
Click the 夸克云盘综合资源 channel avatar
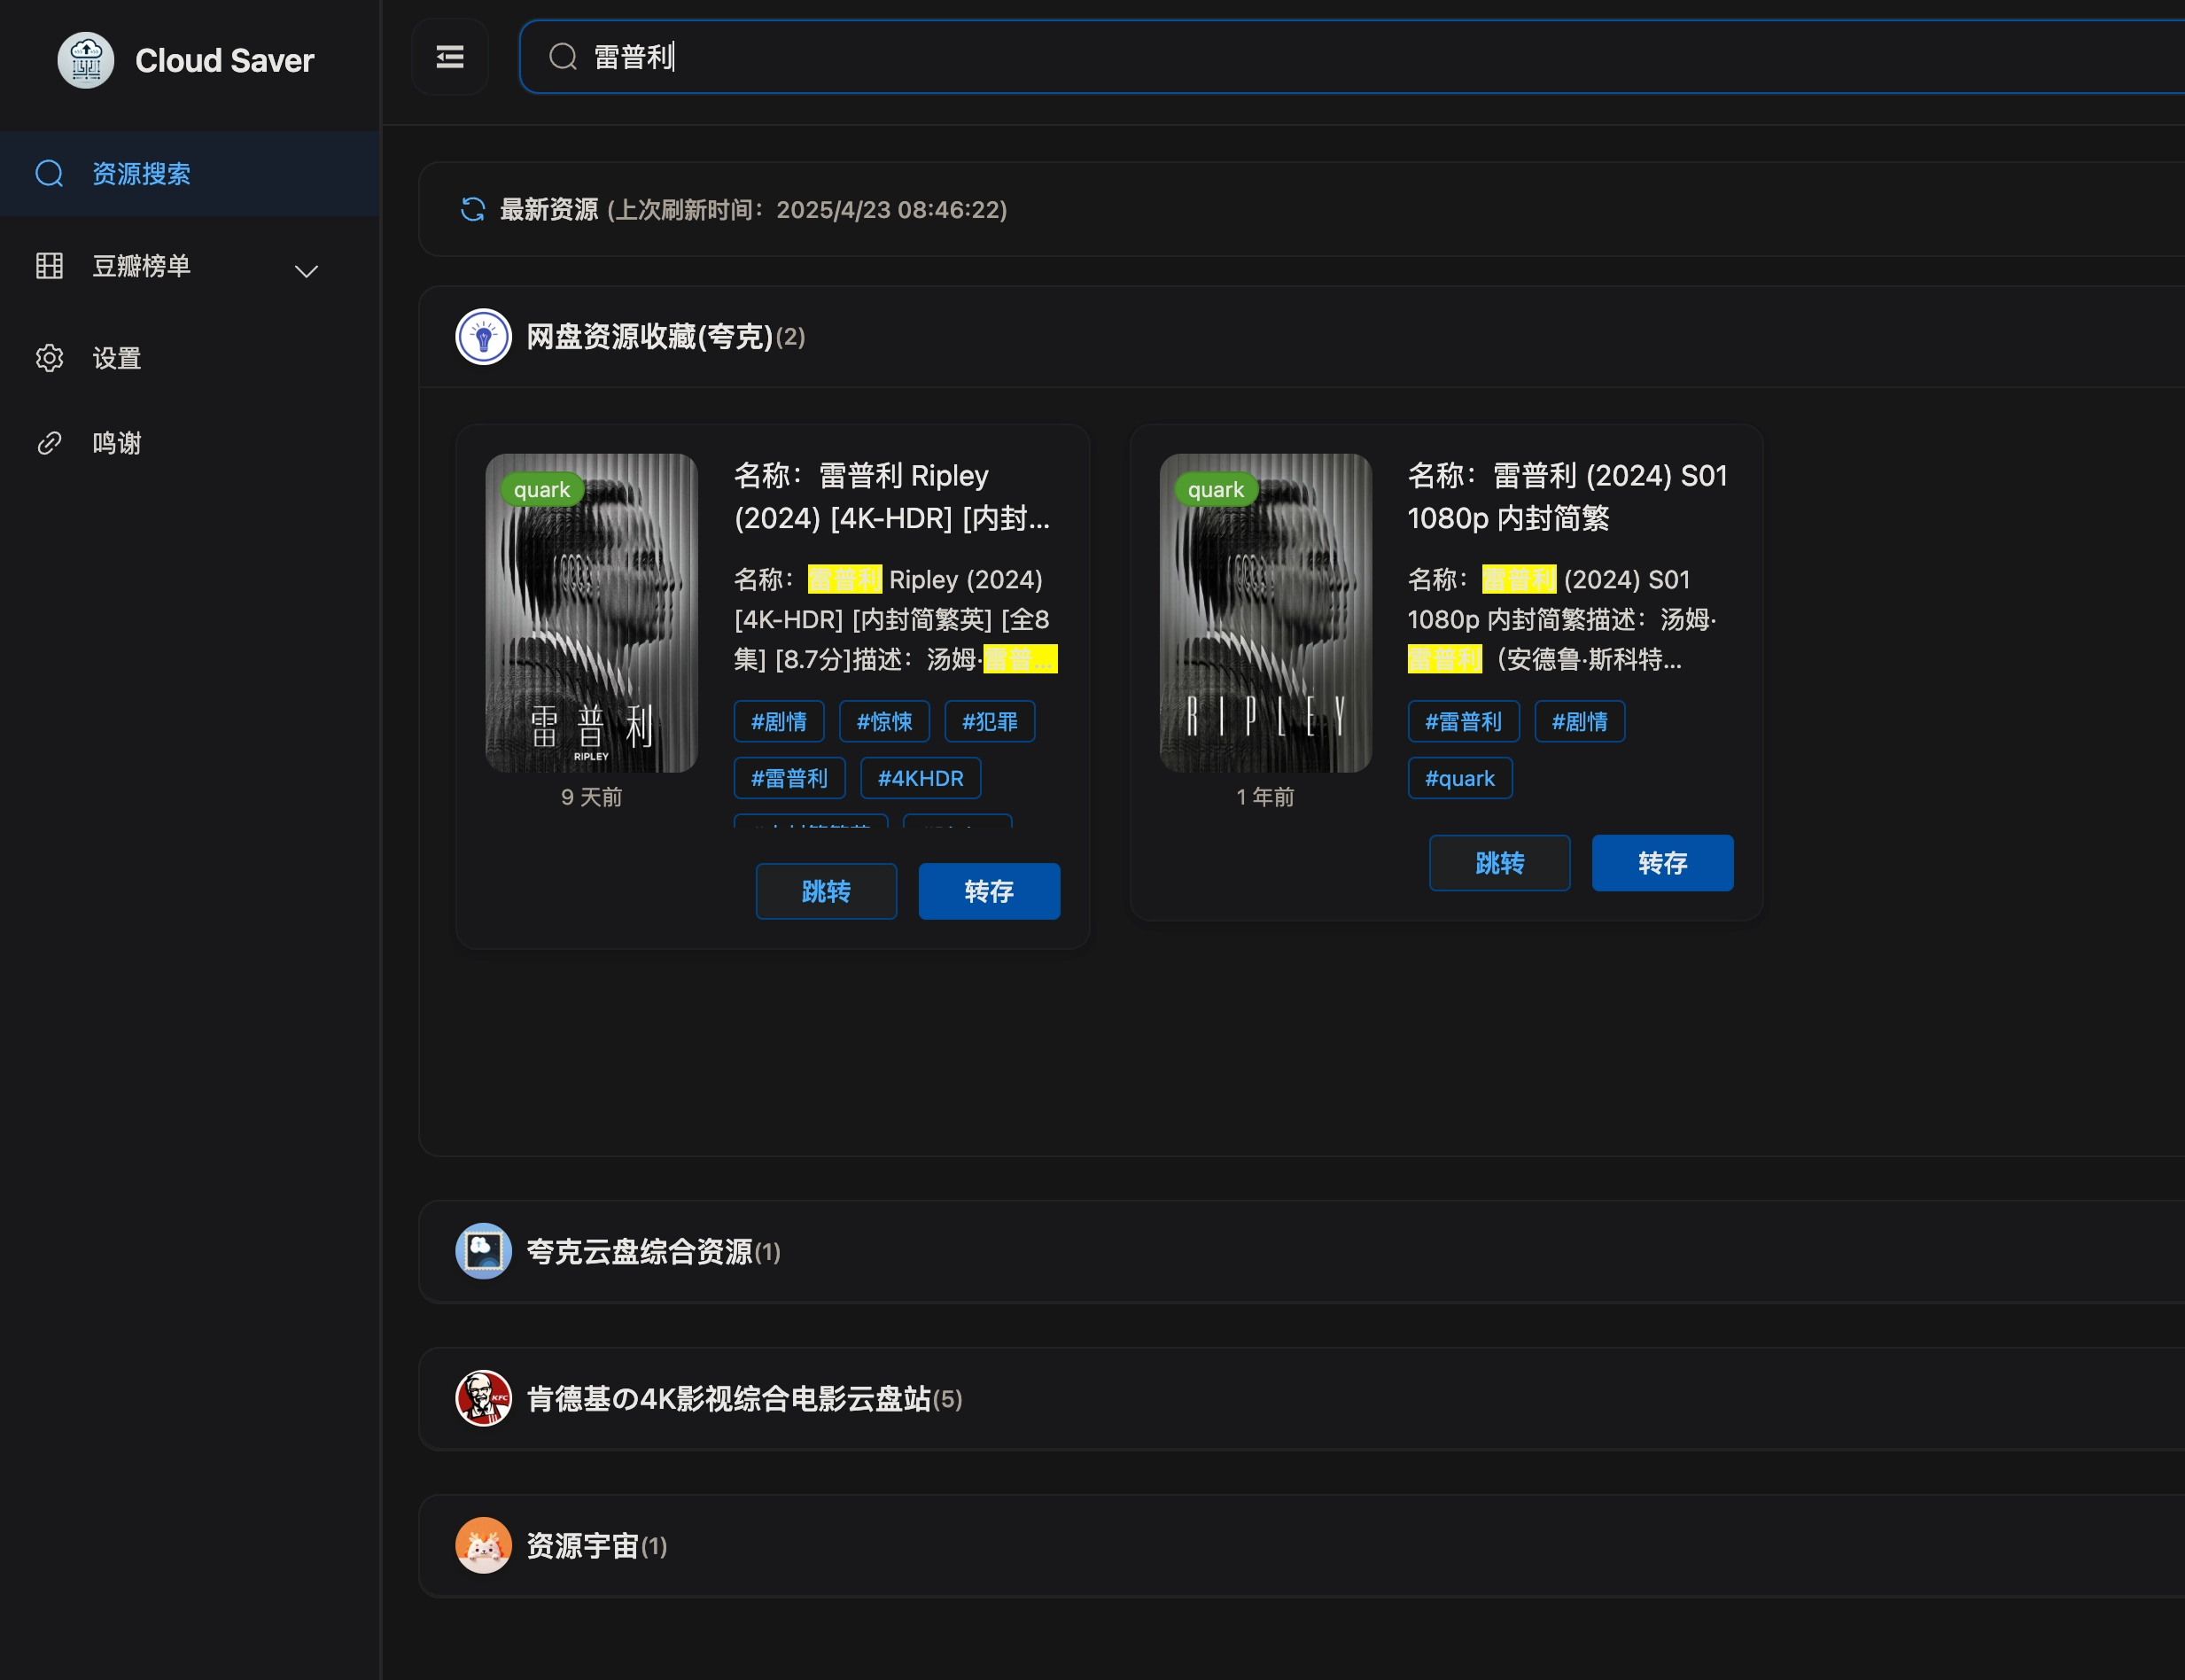[483, 1251]
